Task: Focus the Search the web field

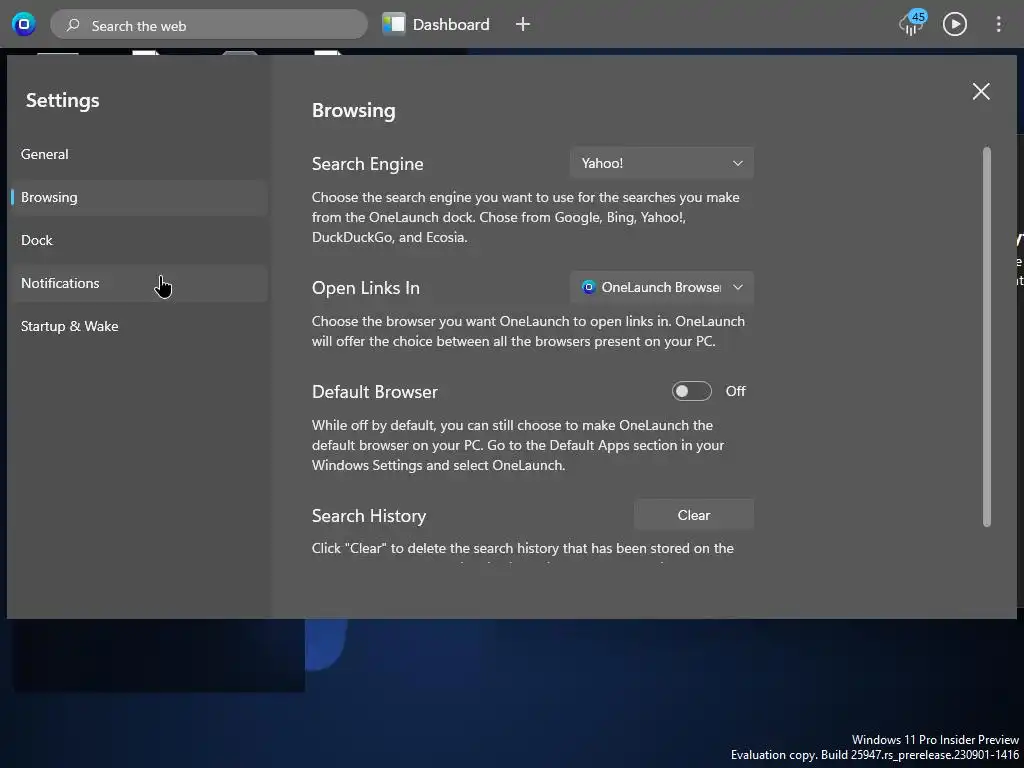Action: 208,25
